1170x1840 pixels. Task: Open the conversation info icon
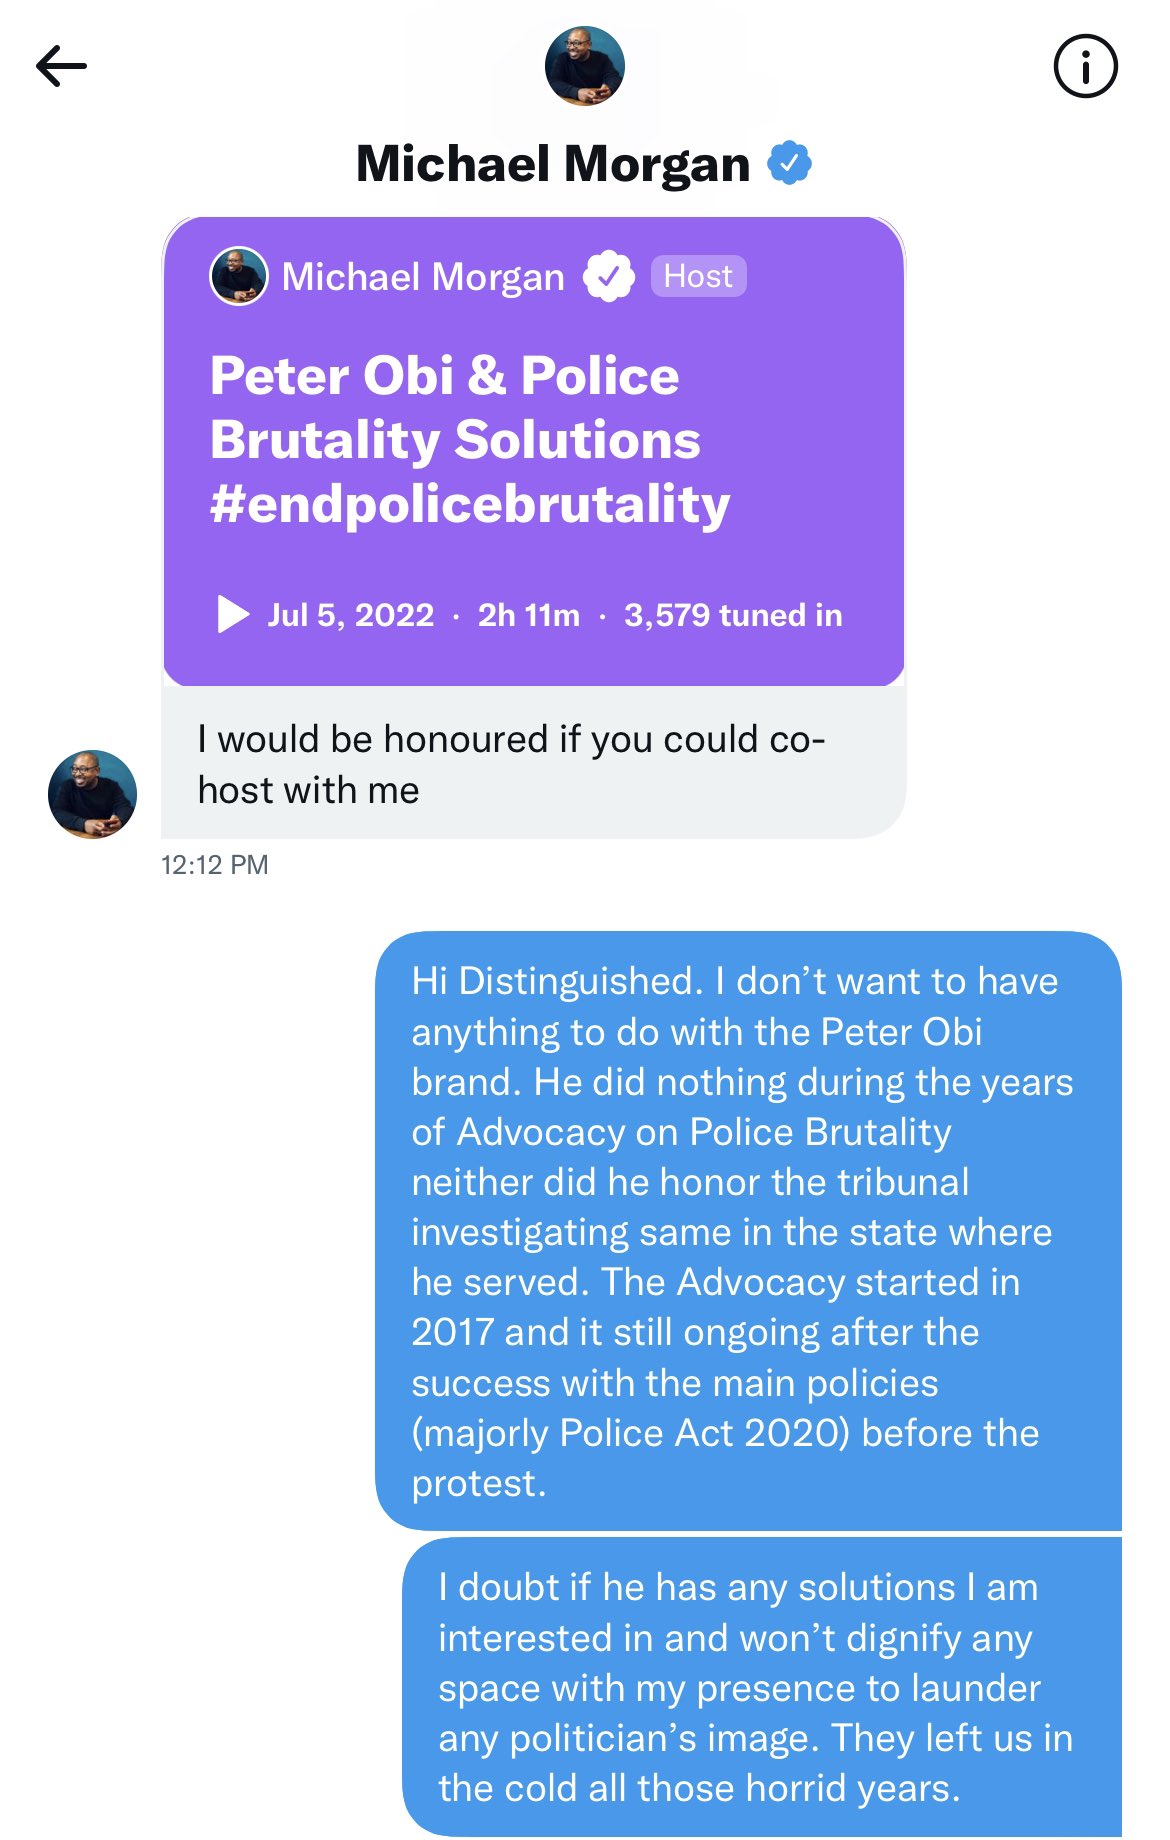tap(1085, 67)
